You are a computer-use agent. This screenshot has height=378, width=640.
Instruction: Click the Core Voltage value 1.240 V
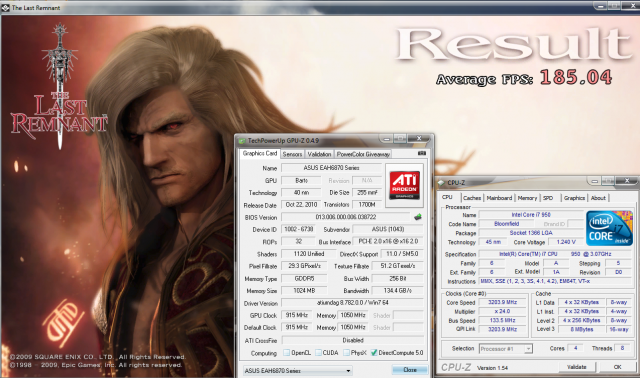click(x=566, y=242)
